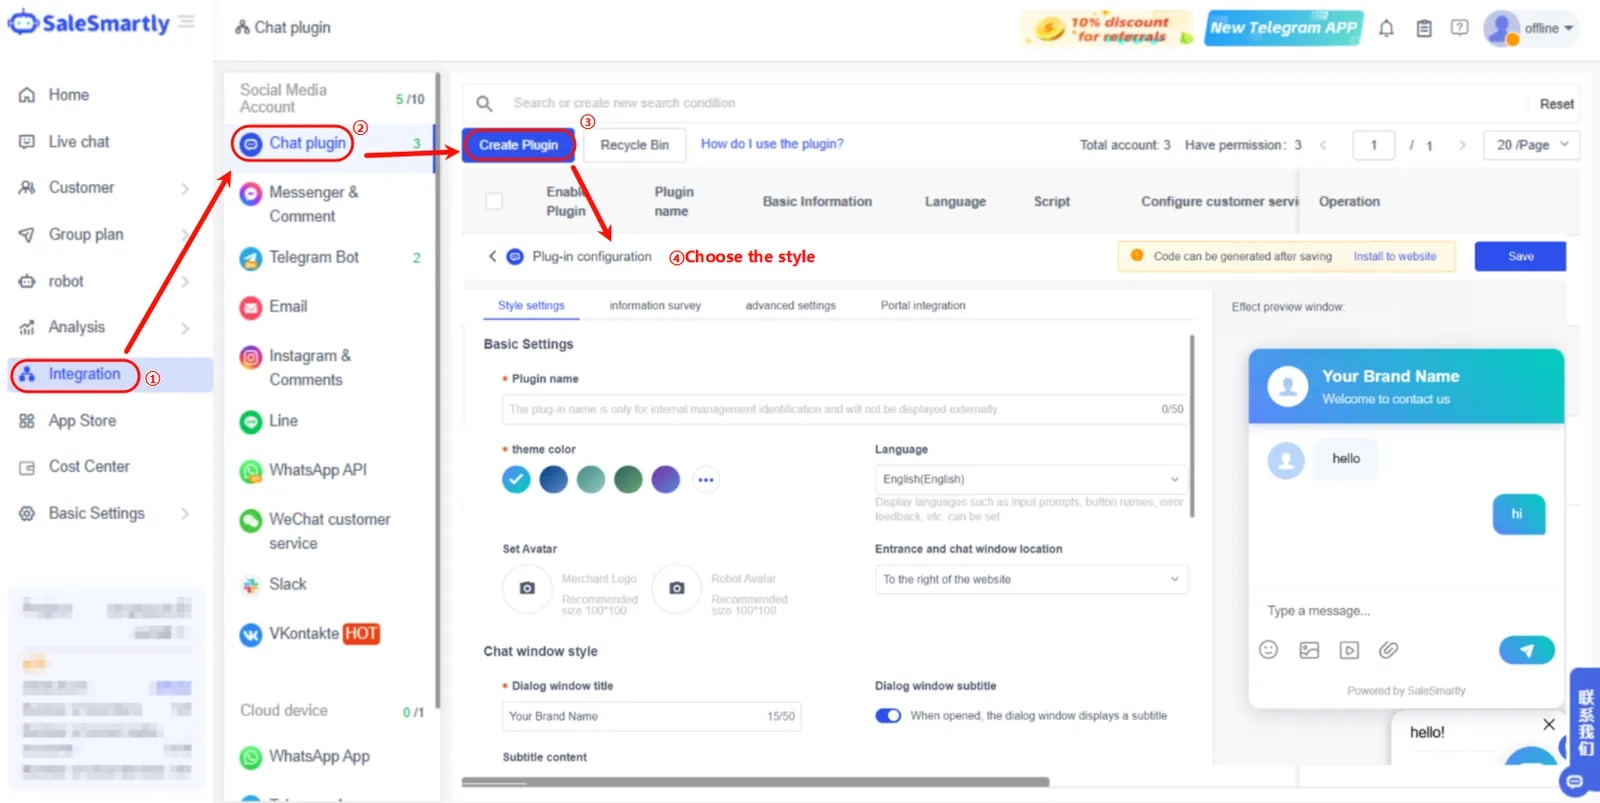
Task: Open How do I use the plugin link
Action: 772,144
